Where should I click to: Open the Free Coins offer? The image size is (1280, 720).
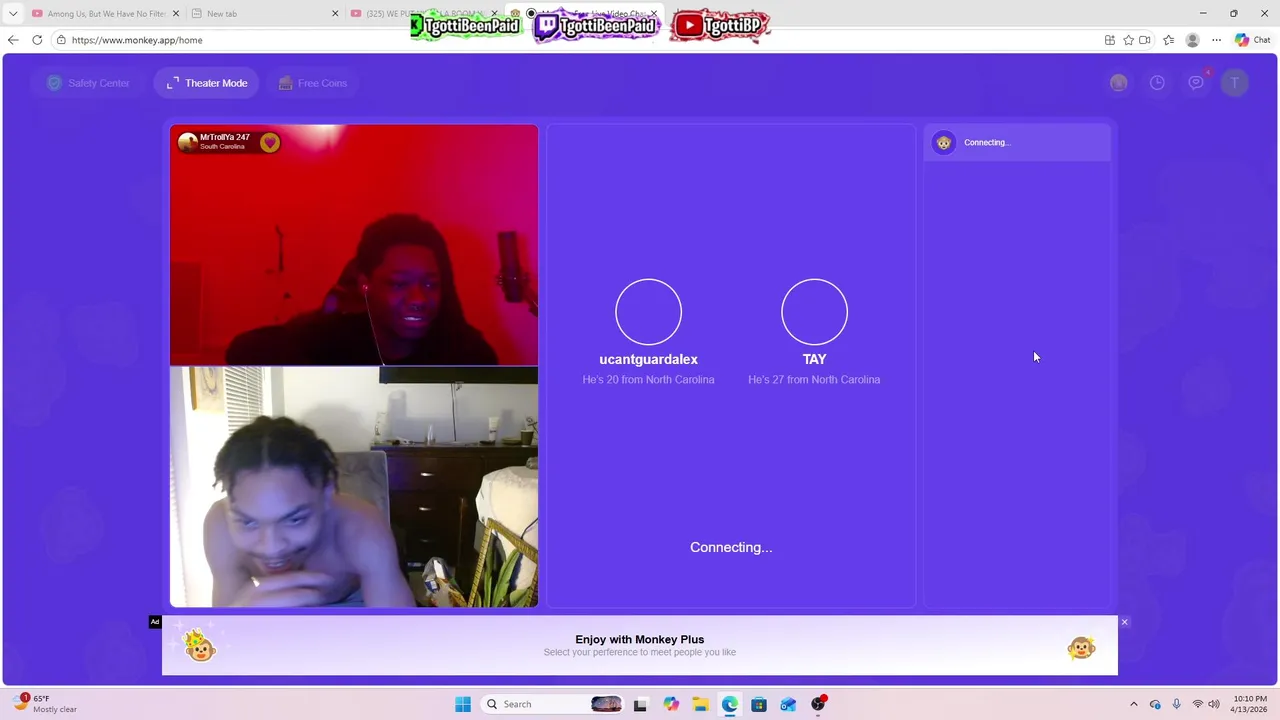coord(313,83)
